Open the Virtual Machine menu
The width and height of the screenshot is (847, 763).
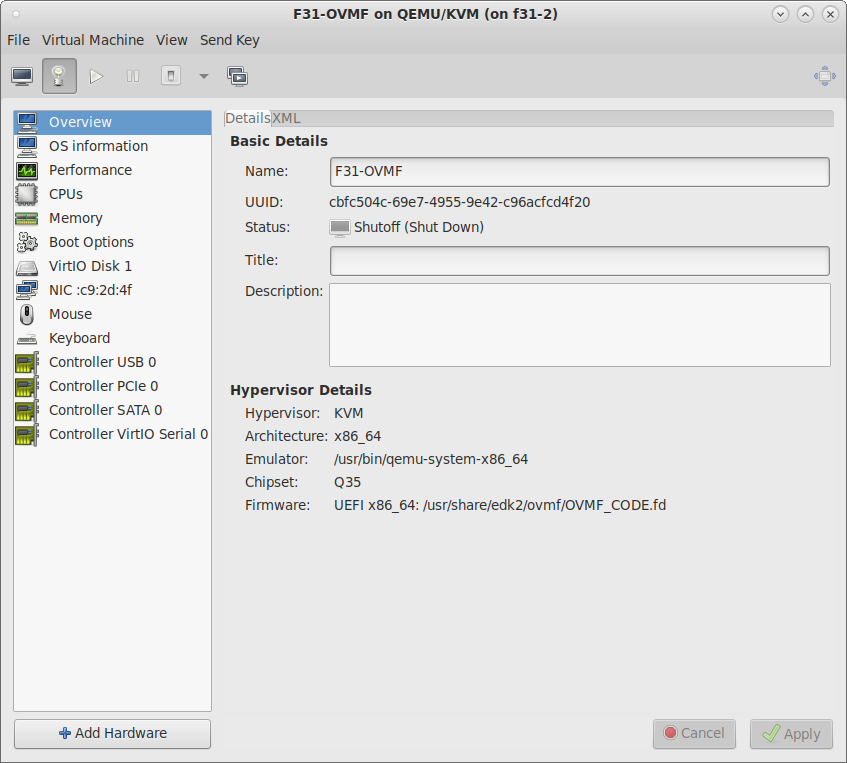(x=93, y=40)
